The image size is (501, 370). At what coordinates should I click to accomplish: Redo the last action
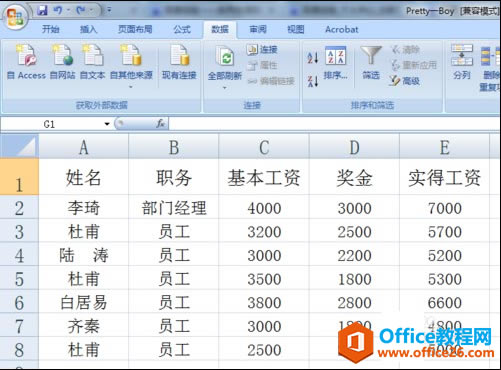(x=80, y=11)
